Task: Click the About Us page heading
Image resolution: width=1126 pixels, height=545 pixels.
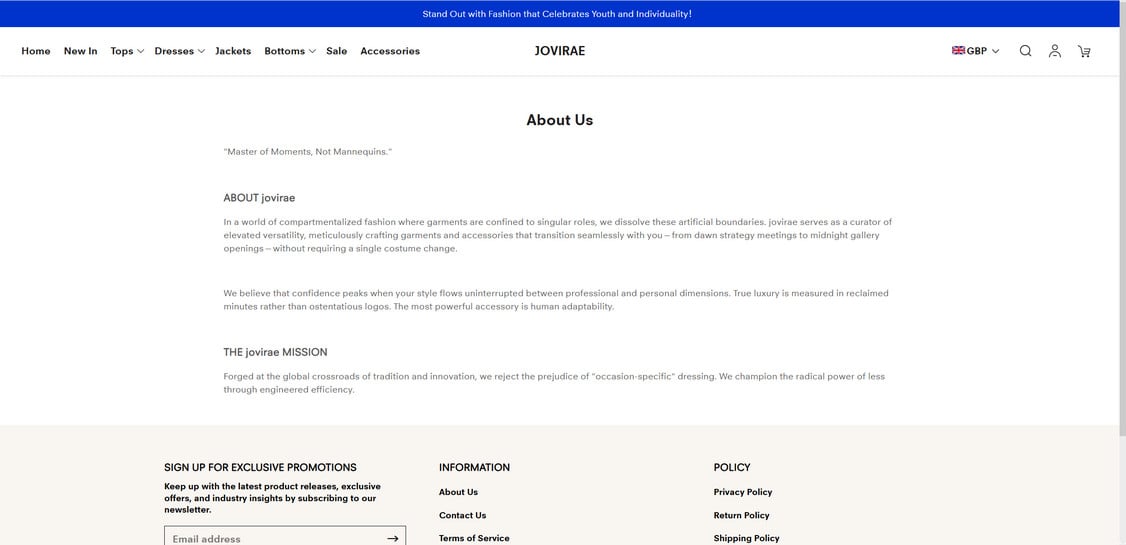Action: coord(559,120)
